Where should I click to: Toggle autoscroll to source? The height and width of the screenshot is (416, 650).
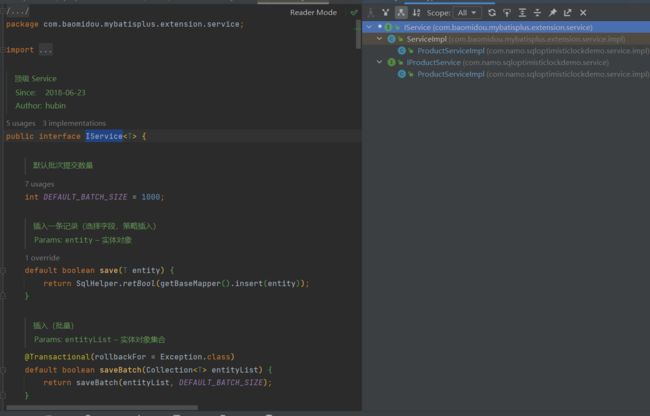(x=507, y=13)
